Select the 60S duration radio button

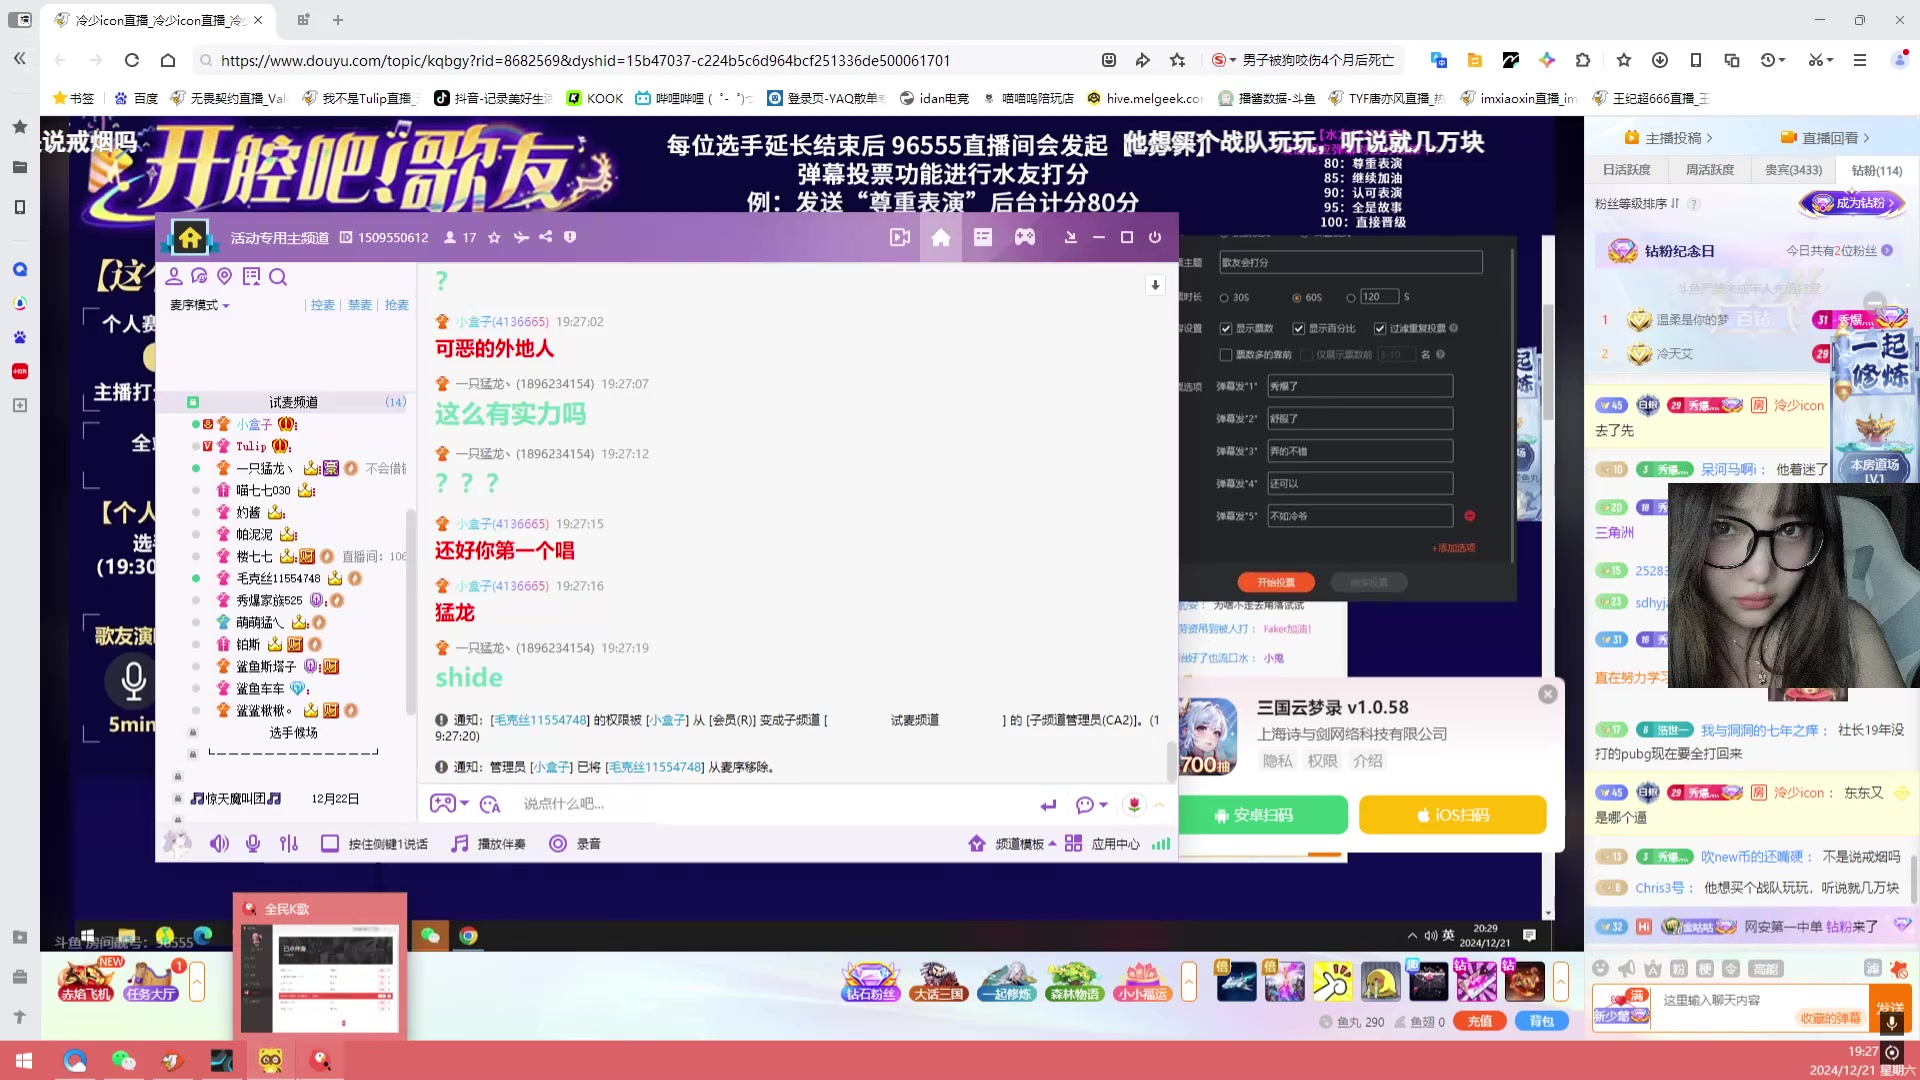pos(1297,298)
